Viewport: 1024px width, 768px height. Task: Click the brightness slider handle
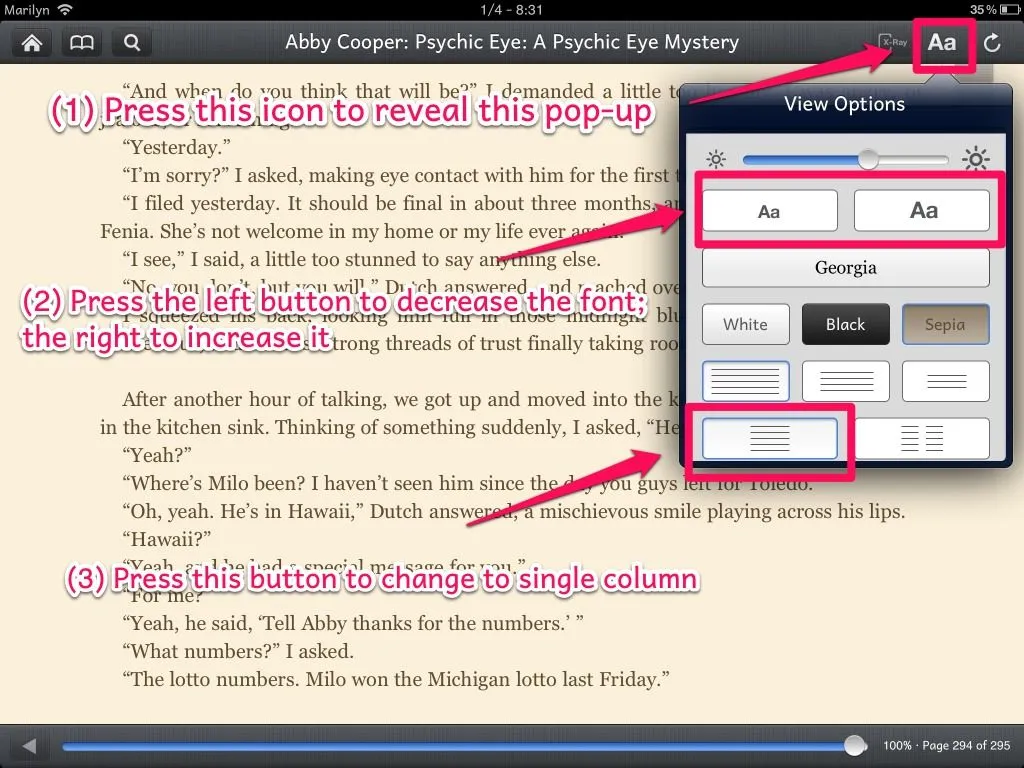tap(868, 160)
